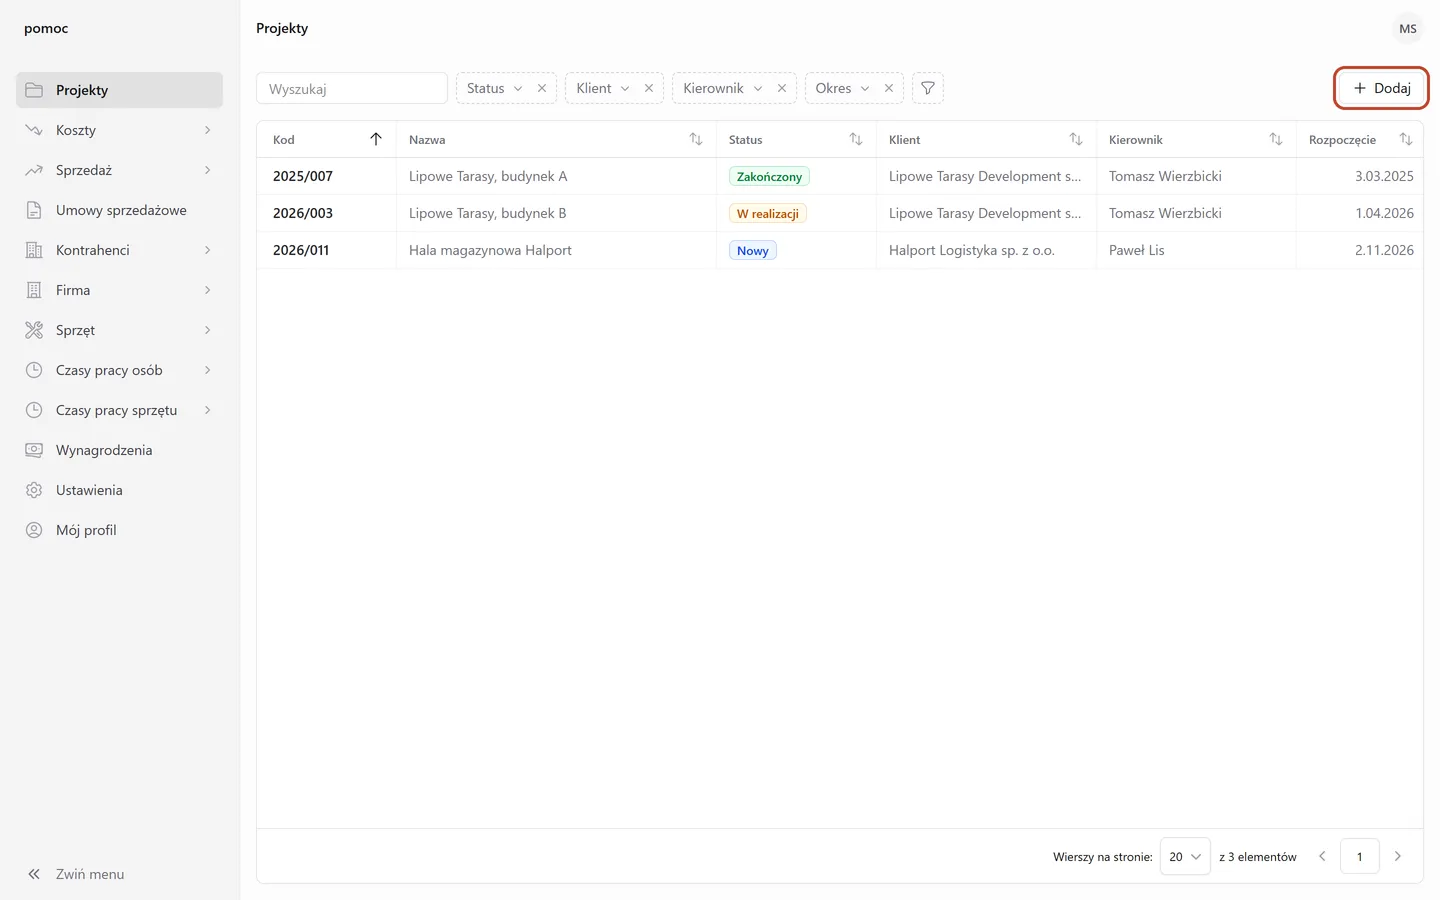1440x900 pixels.
Task: Expand the Sprzedaż menu section
Action: tap(119, 170)
